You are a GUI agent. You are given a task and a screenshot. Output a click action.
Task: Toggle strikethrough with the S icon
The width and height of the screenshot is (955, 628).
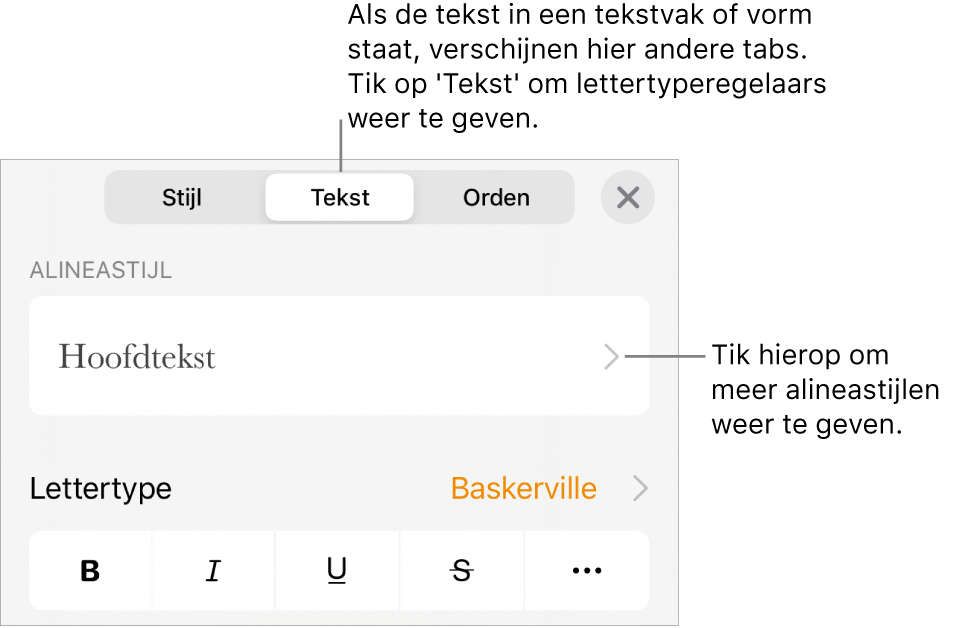[461, 571]
